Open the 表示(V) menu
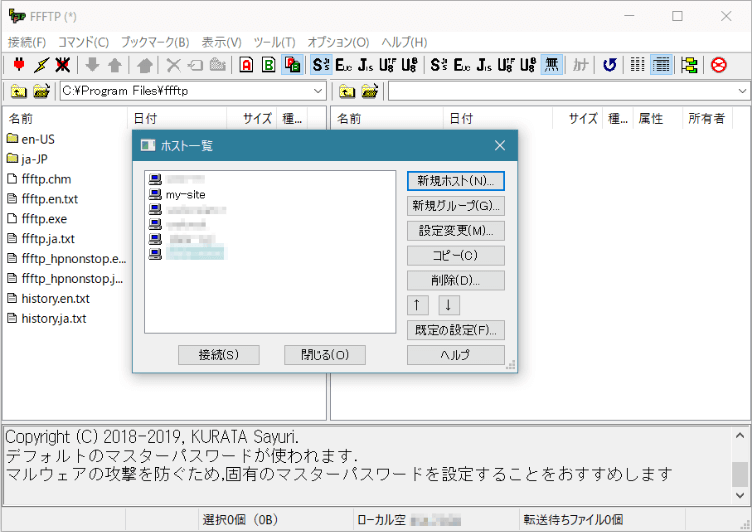Image resolution: width=752 pixels, height=532 pixels. 221,42
